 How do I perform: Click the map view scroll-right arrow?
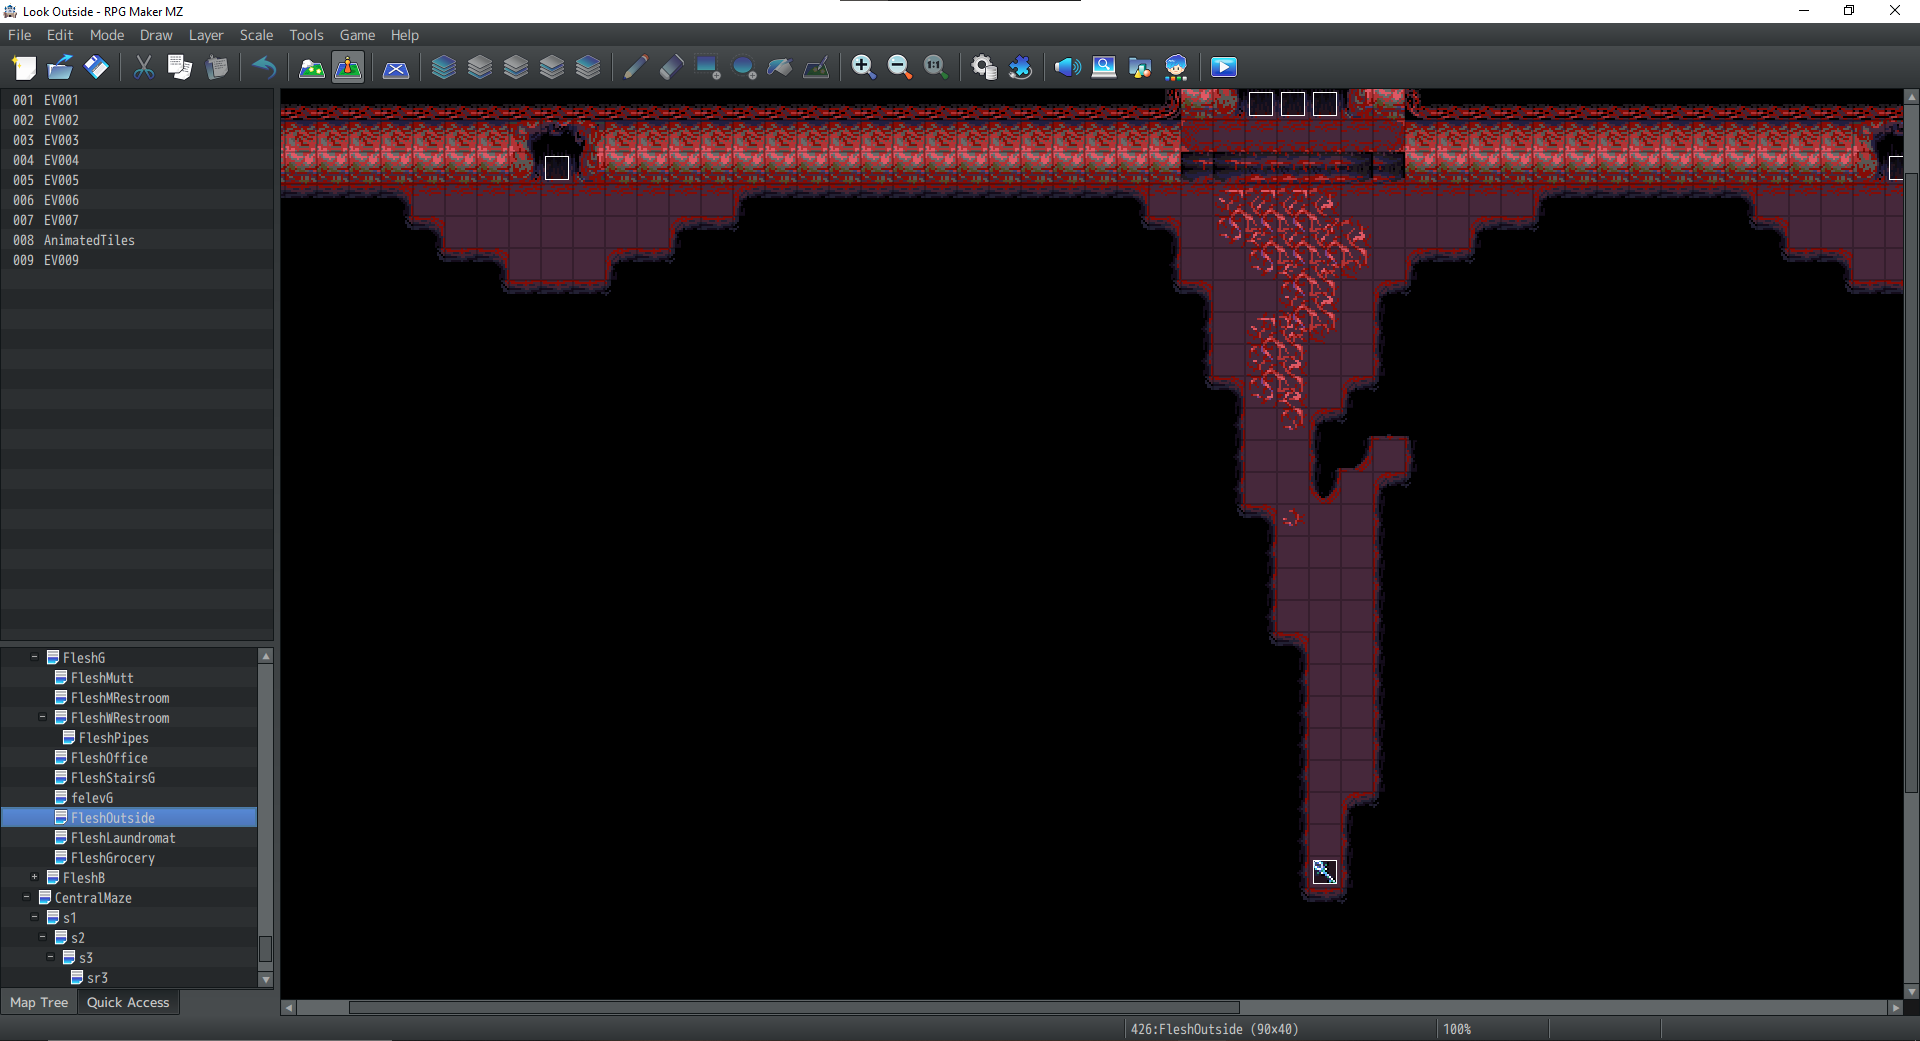point(1895,1007)
